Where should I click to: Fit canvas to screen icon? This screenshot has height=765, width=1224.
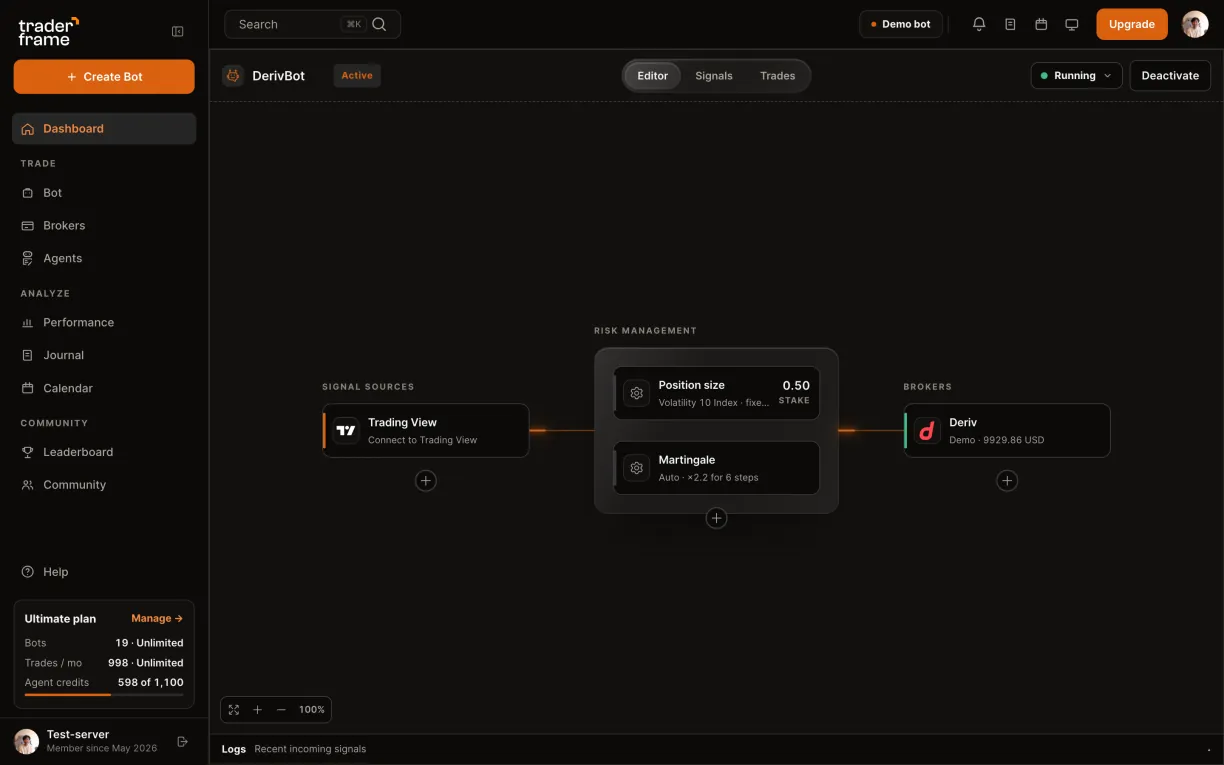pos(234,710)
